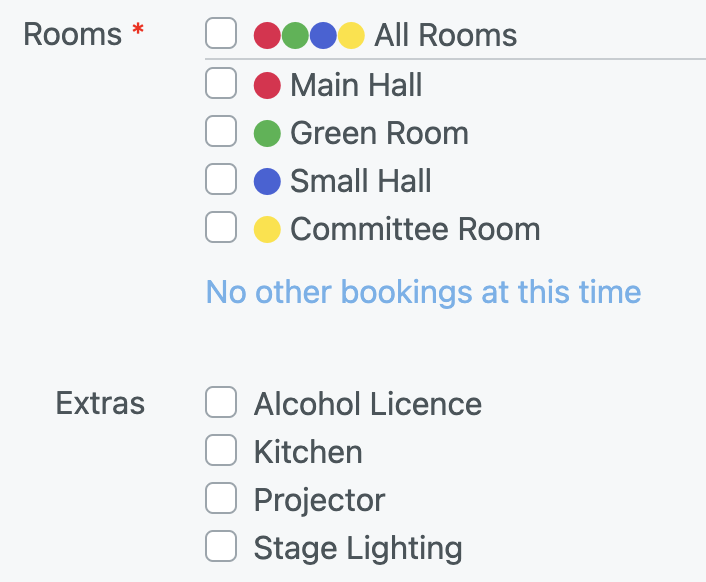Open the 'No other bookings at this time' link
The image size is (706, 582).
423,292
